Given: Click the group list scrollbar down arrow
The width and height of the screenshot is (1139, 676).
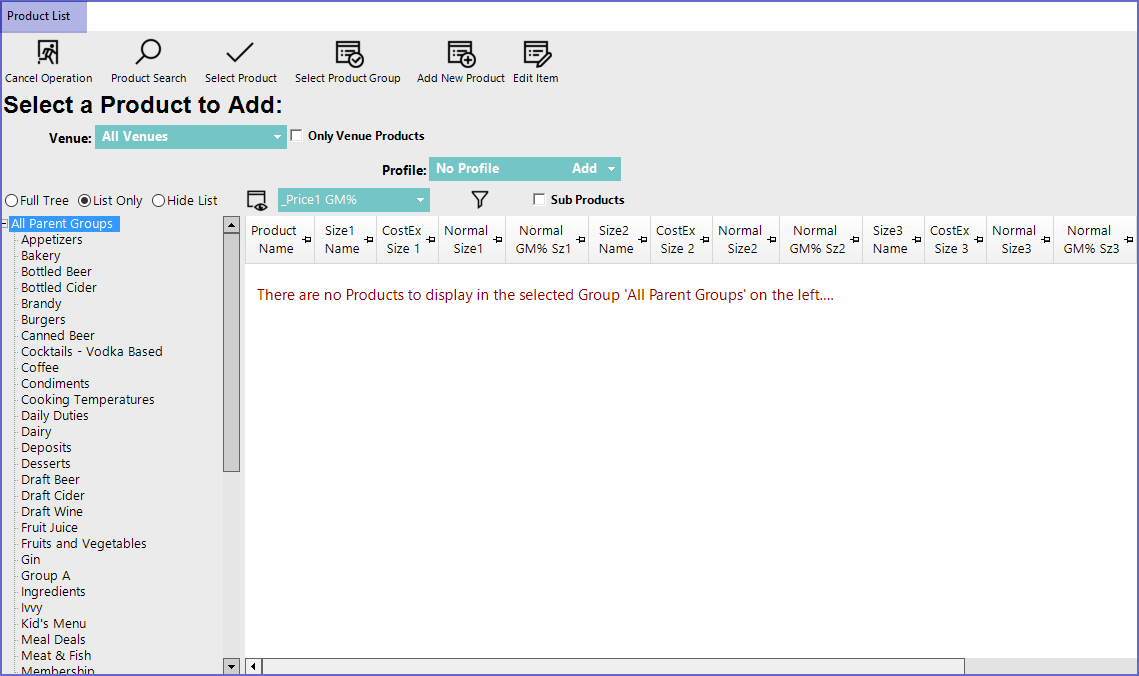Looking at the screenshot, I should 231,666.
